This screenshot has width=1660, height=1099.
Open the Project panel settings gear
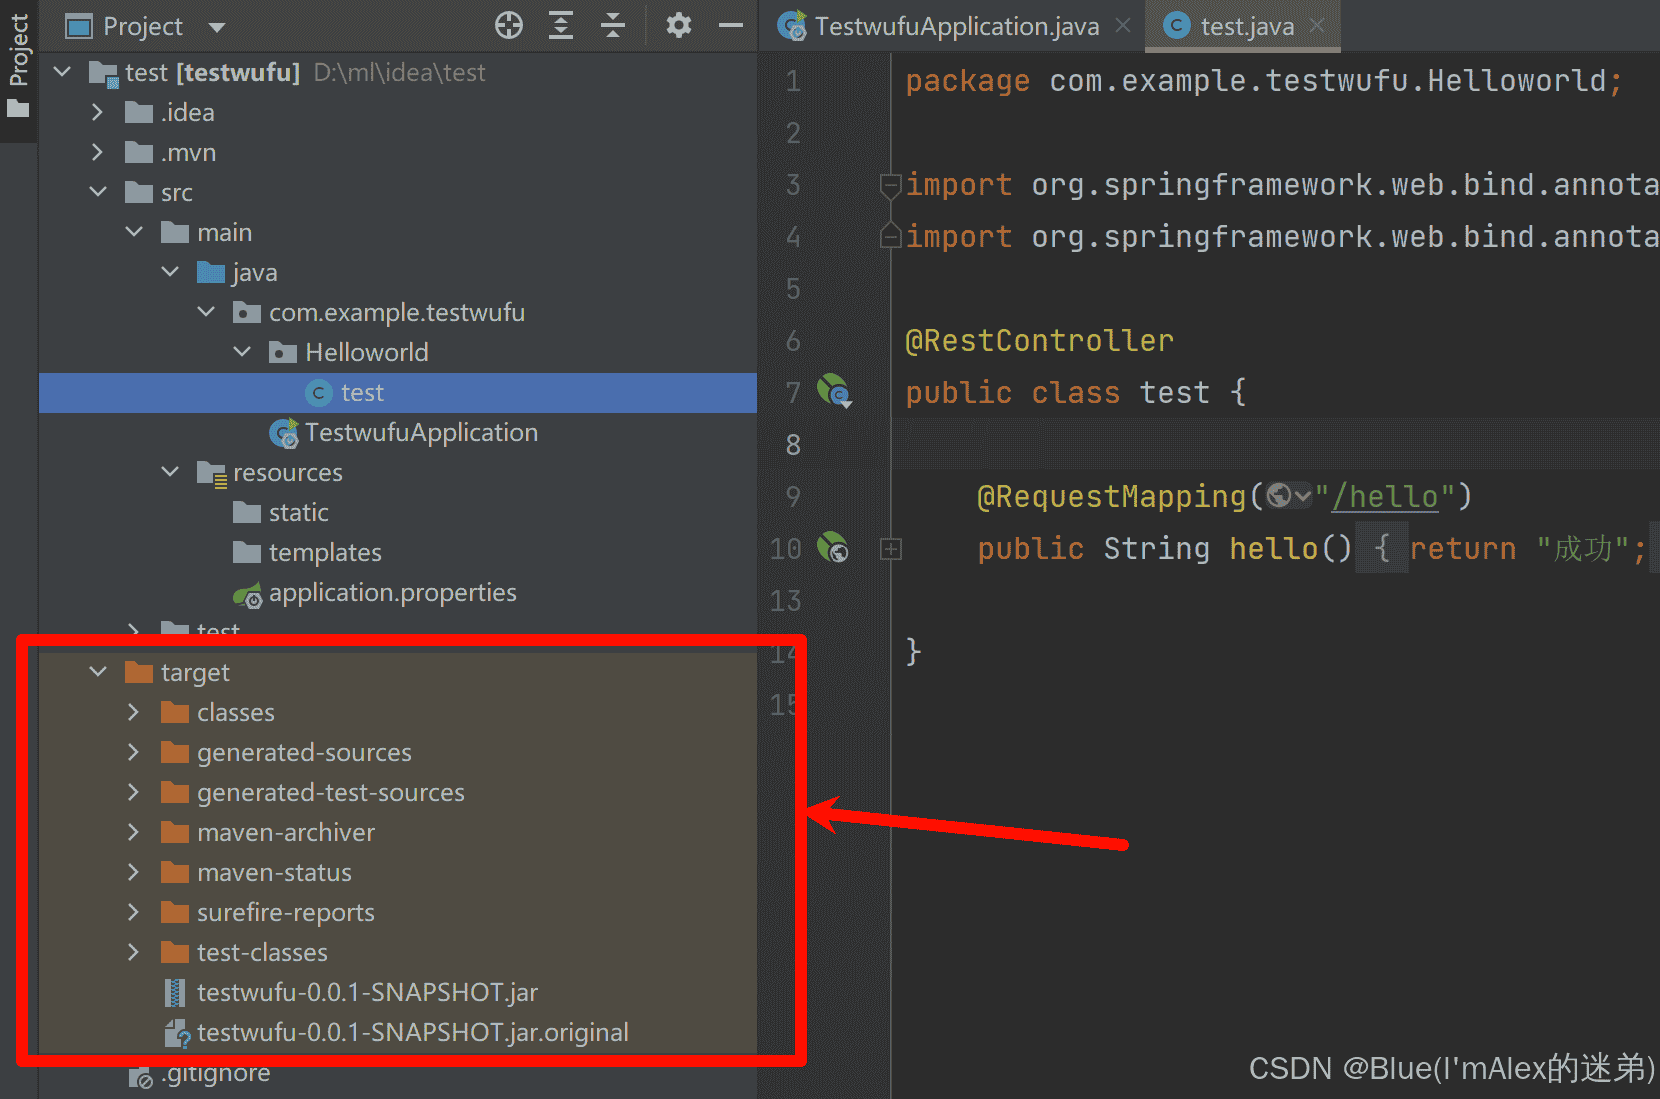point(679,26)
